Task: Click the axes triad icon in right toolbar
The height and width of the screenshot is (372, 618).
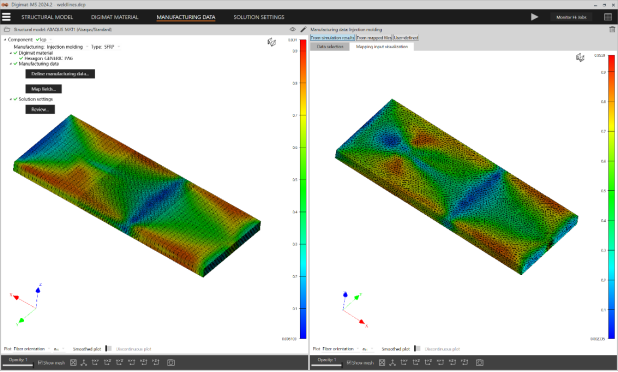Action: (393, 363)
